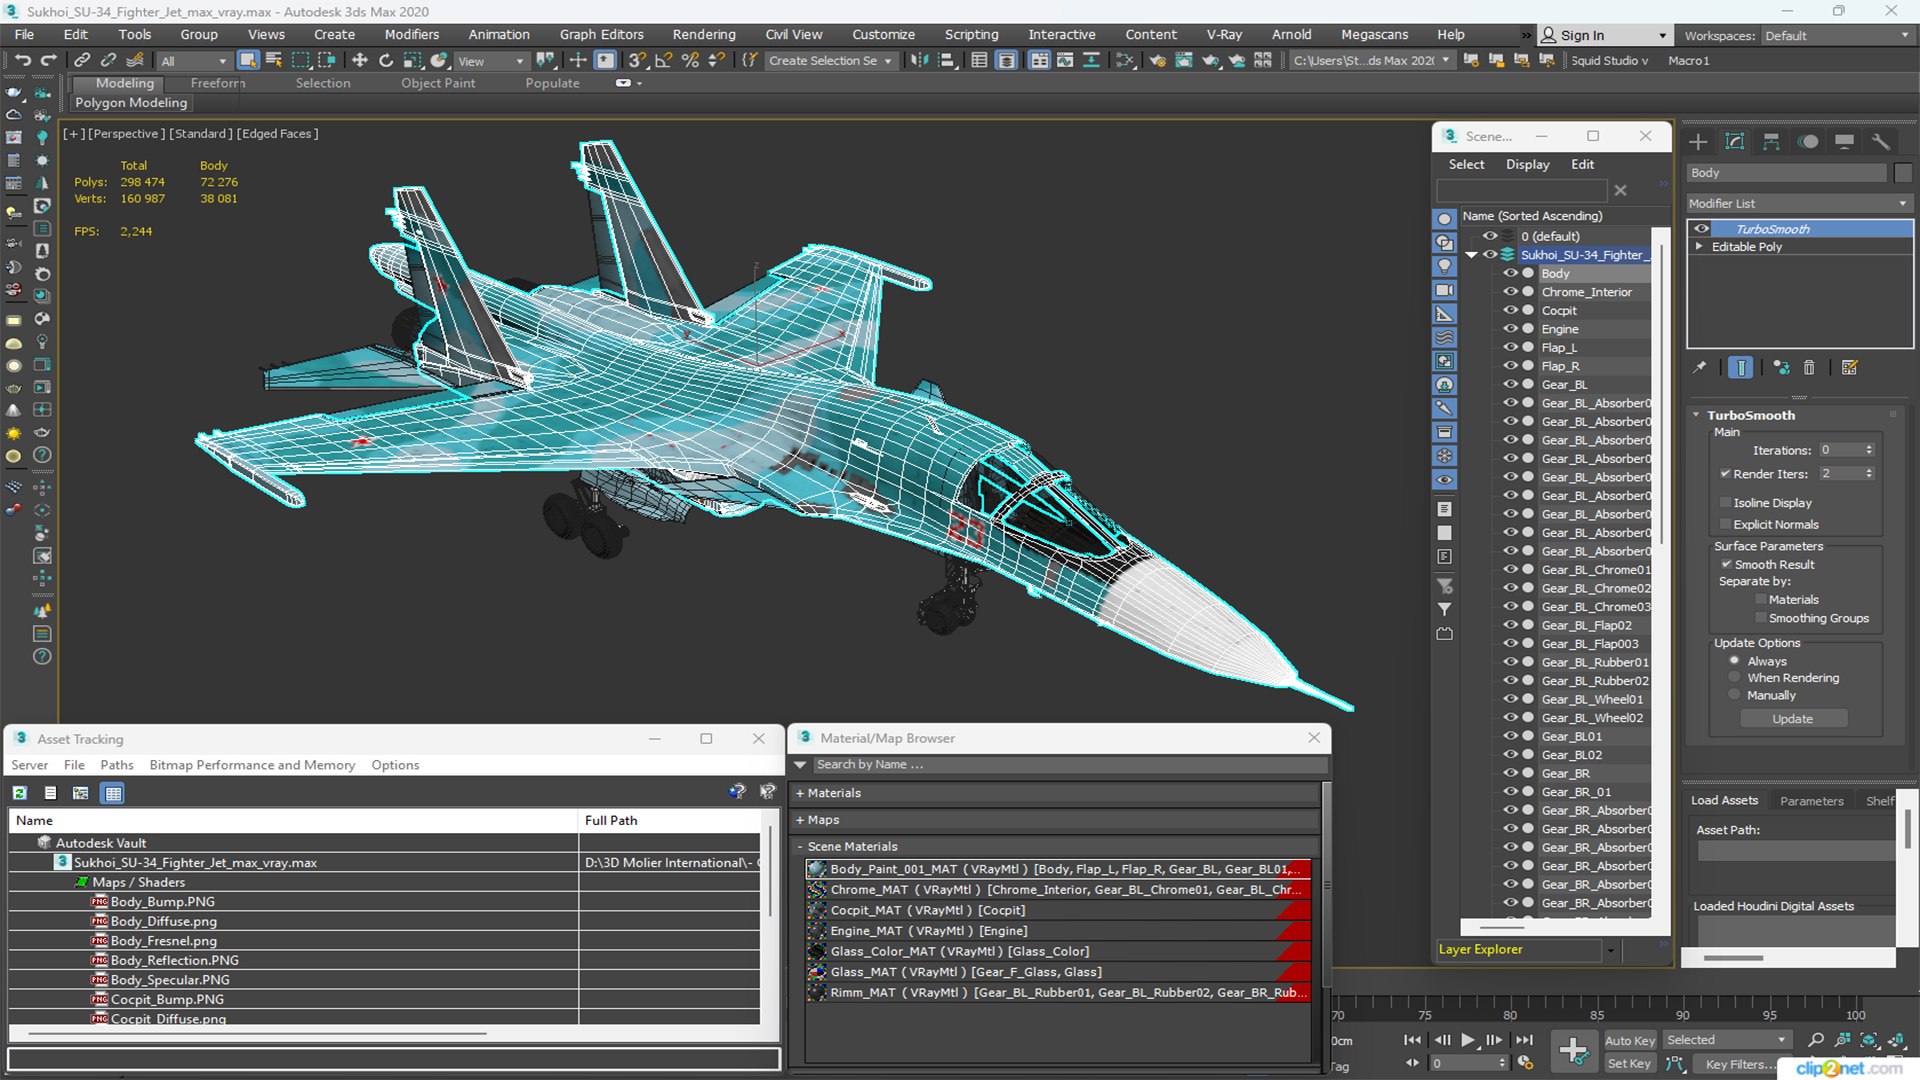
Task: Open Create Selection Set dropdown
Action: coord(830,61)
